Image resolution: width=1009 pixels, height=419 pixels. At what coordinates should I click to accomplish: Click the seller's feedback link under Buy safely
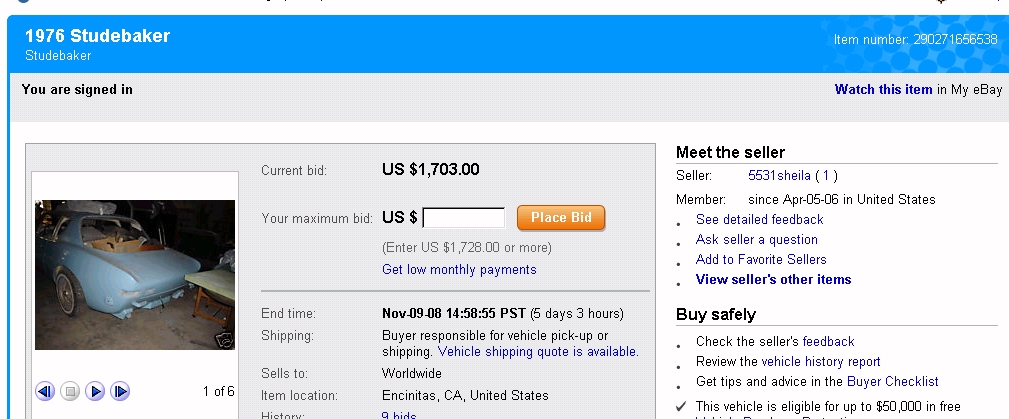tap(828, 342)
